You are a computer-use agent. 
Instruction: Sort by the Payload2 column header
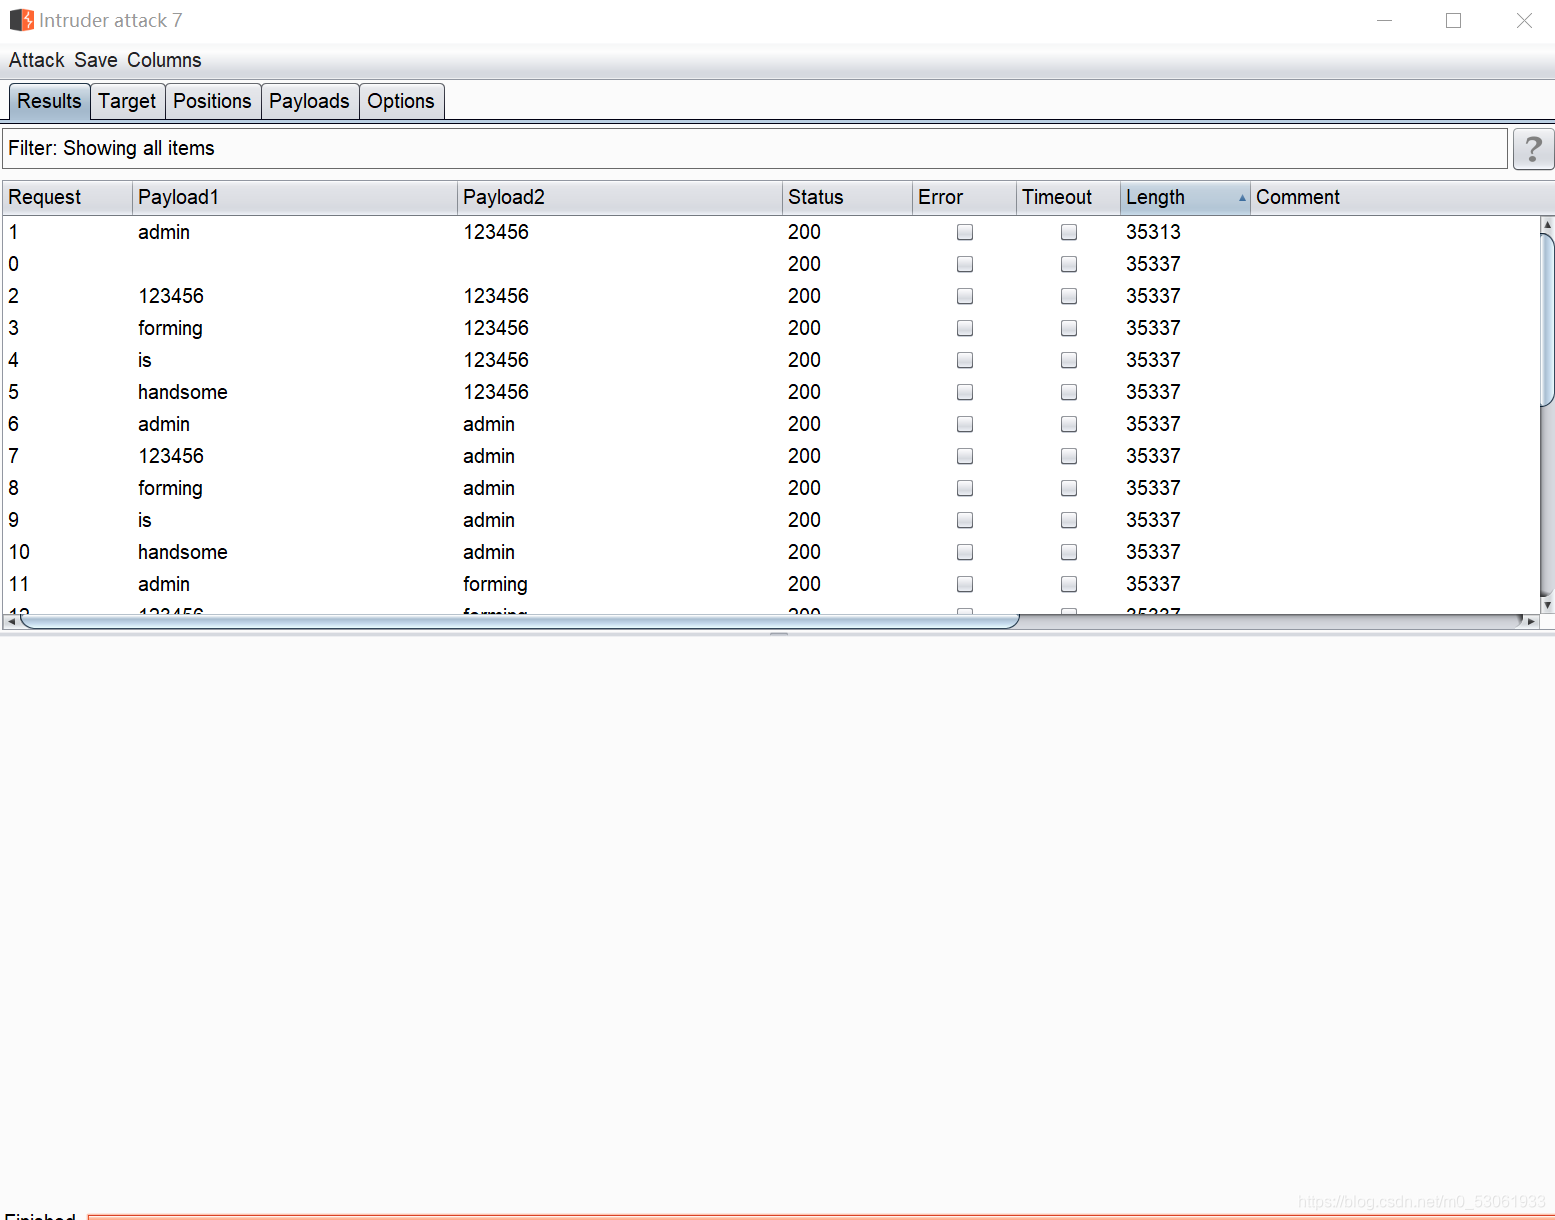620,197
